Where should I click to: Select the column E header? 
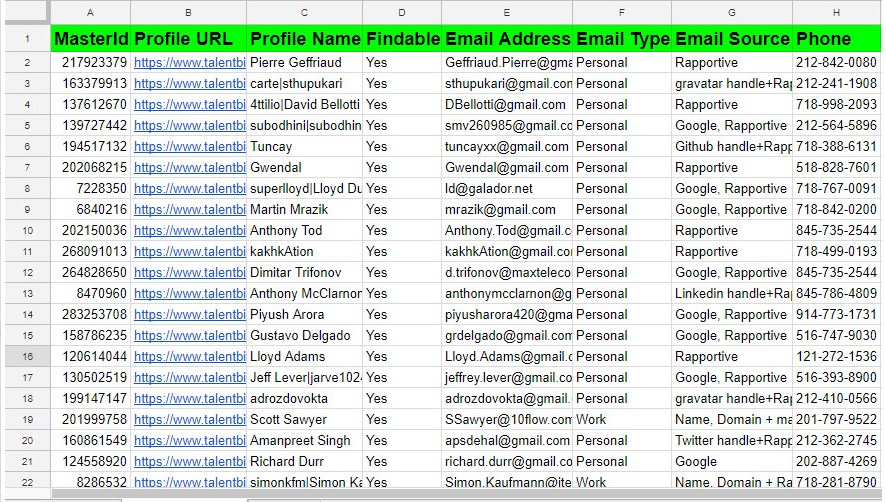(x=507, y=12)
